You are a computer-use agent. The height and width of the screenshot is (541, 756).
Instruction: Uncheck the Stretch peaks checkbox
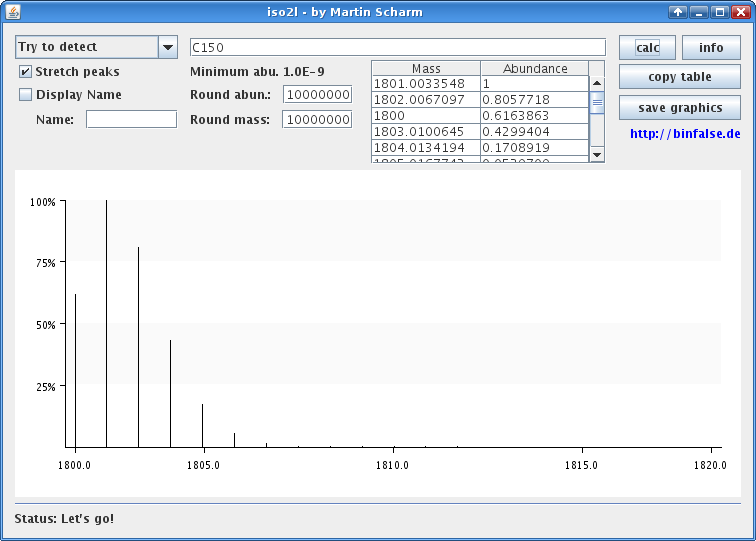point(26,72)
